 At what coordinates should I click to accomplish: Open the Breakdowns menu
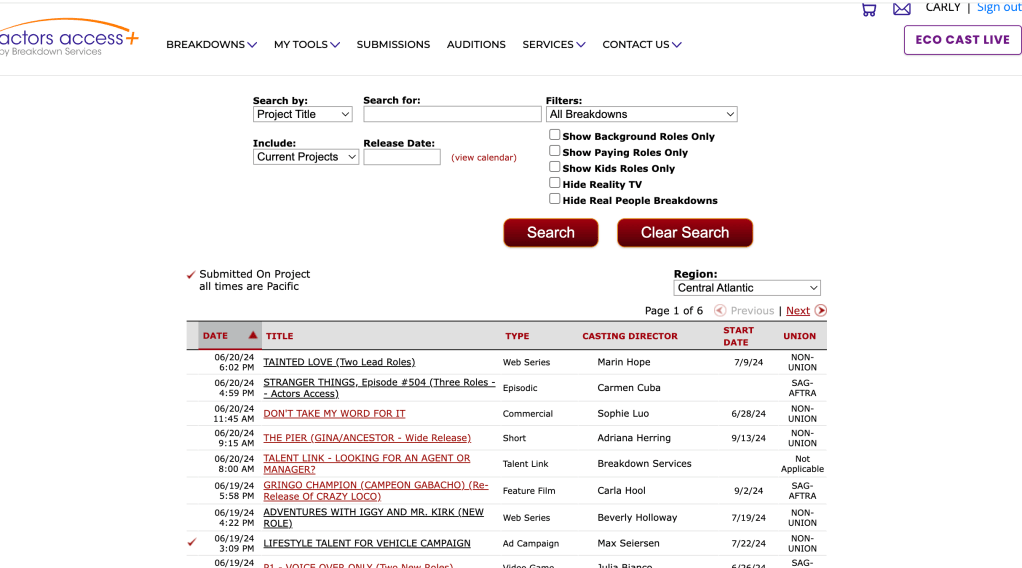211,45
